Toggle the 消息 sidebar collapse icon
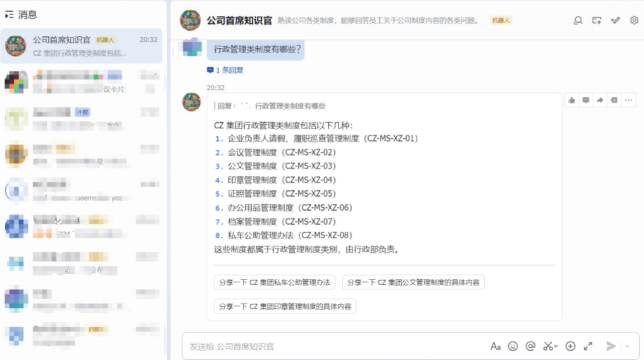This screenshot has width=644, height=360. click(9, 15)
